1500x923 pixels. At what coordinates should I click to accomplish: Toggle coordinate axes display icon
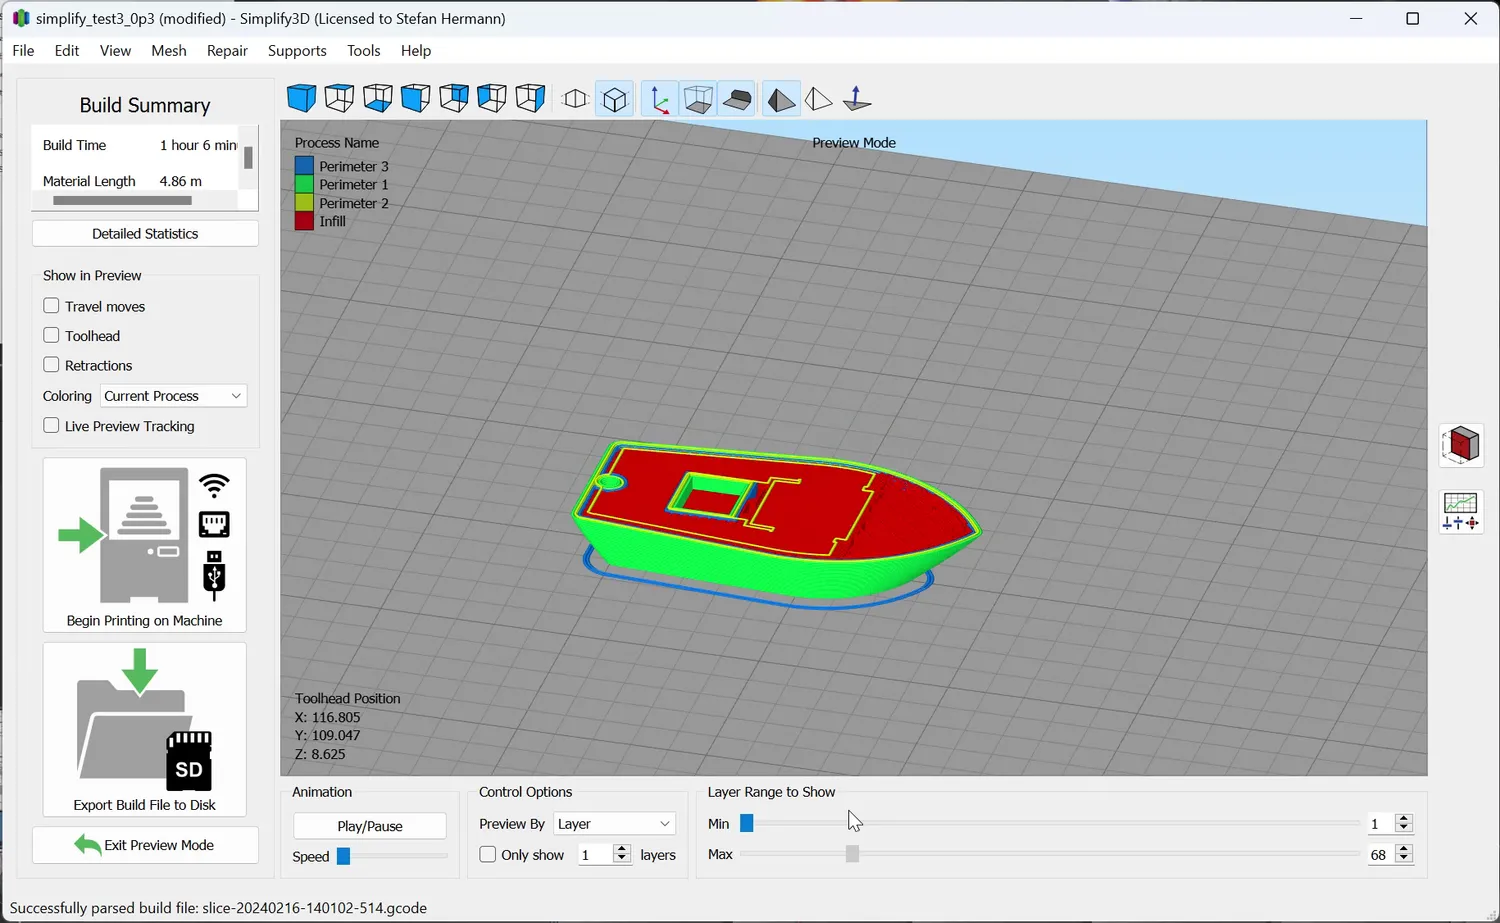coord(660,99)
